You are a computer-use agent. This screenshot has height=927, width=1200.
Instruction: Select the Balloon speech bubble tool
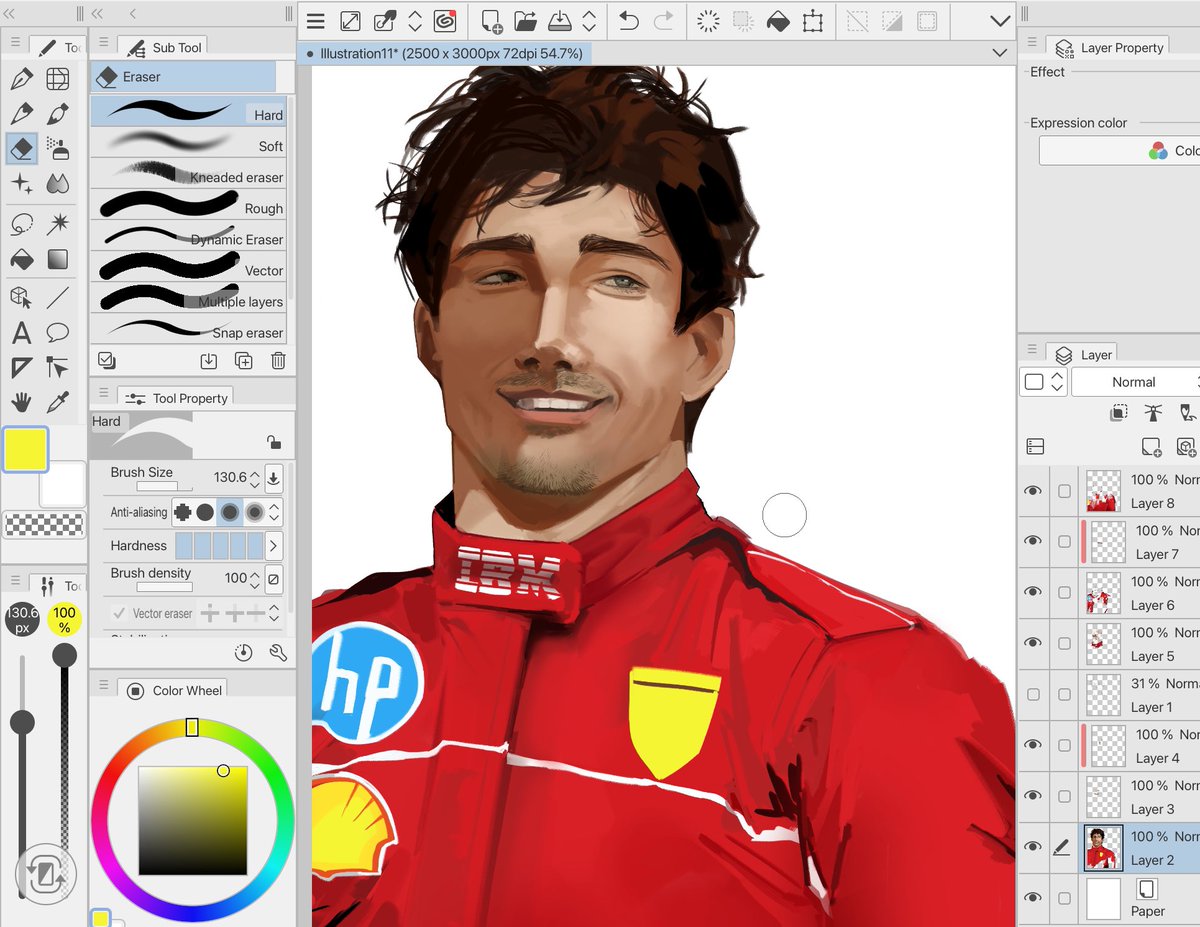pyautogui.click(x=58, y=333)
